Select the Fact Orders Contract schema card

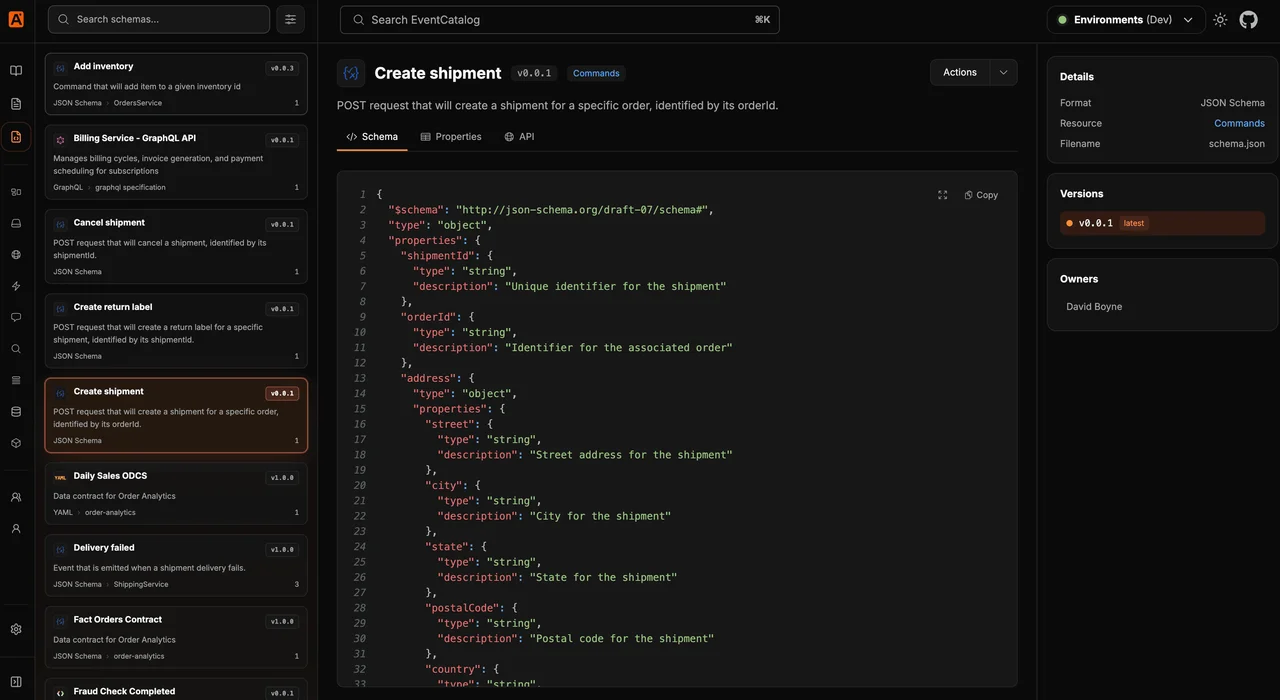[x=176, y=638]
